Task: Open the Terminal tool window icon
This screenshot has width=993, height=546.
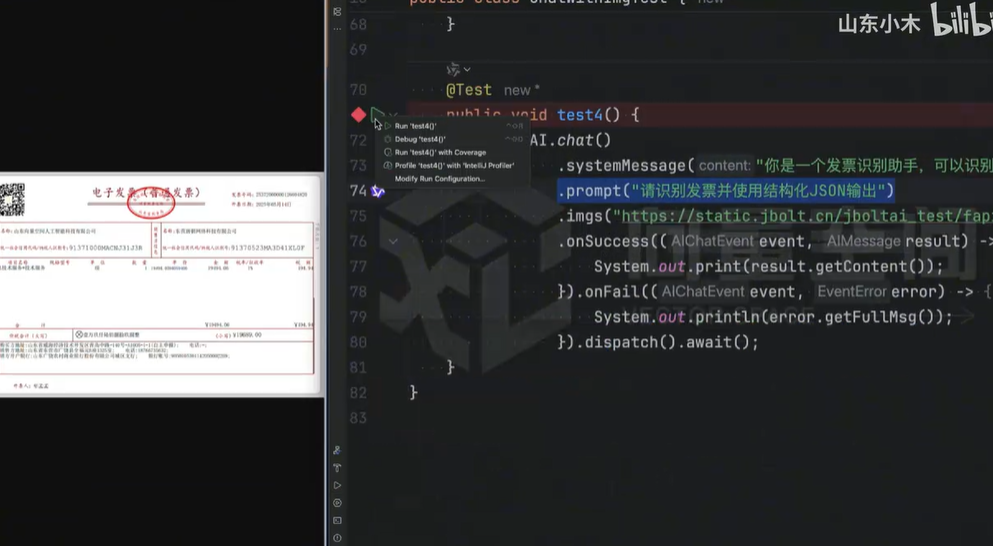Action: [337, 521]
